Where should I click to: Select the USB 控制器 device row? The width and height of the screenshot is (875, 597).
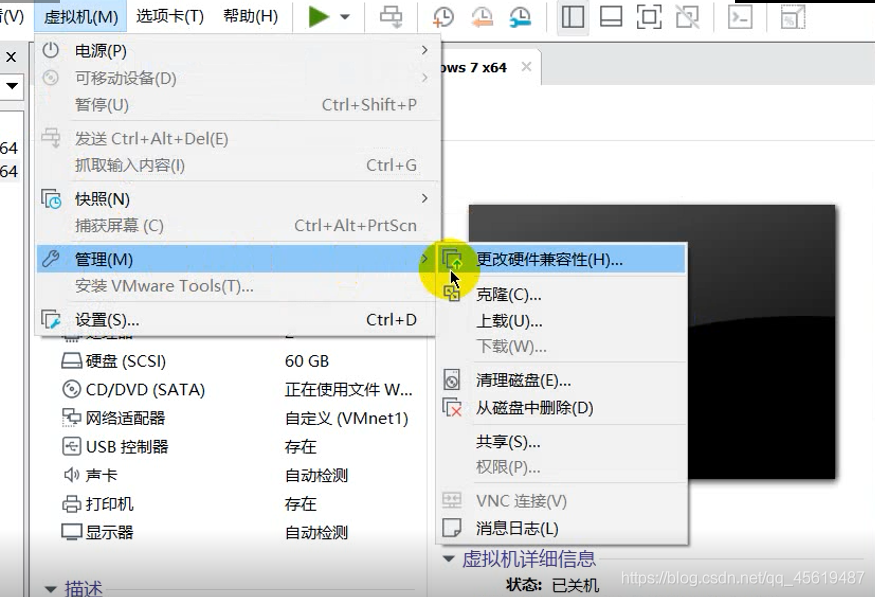[x=238, y=446]
